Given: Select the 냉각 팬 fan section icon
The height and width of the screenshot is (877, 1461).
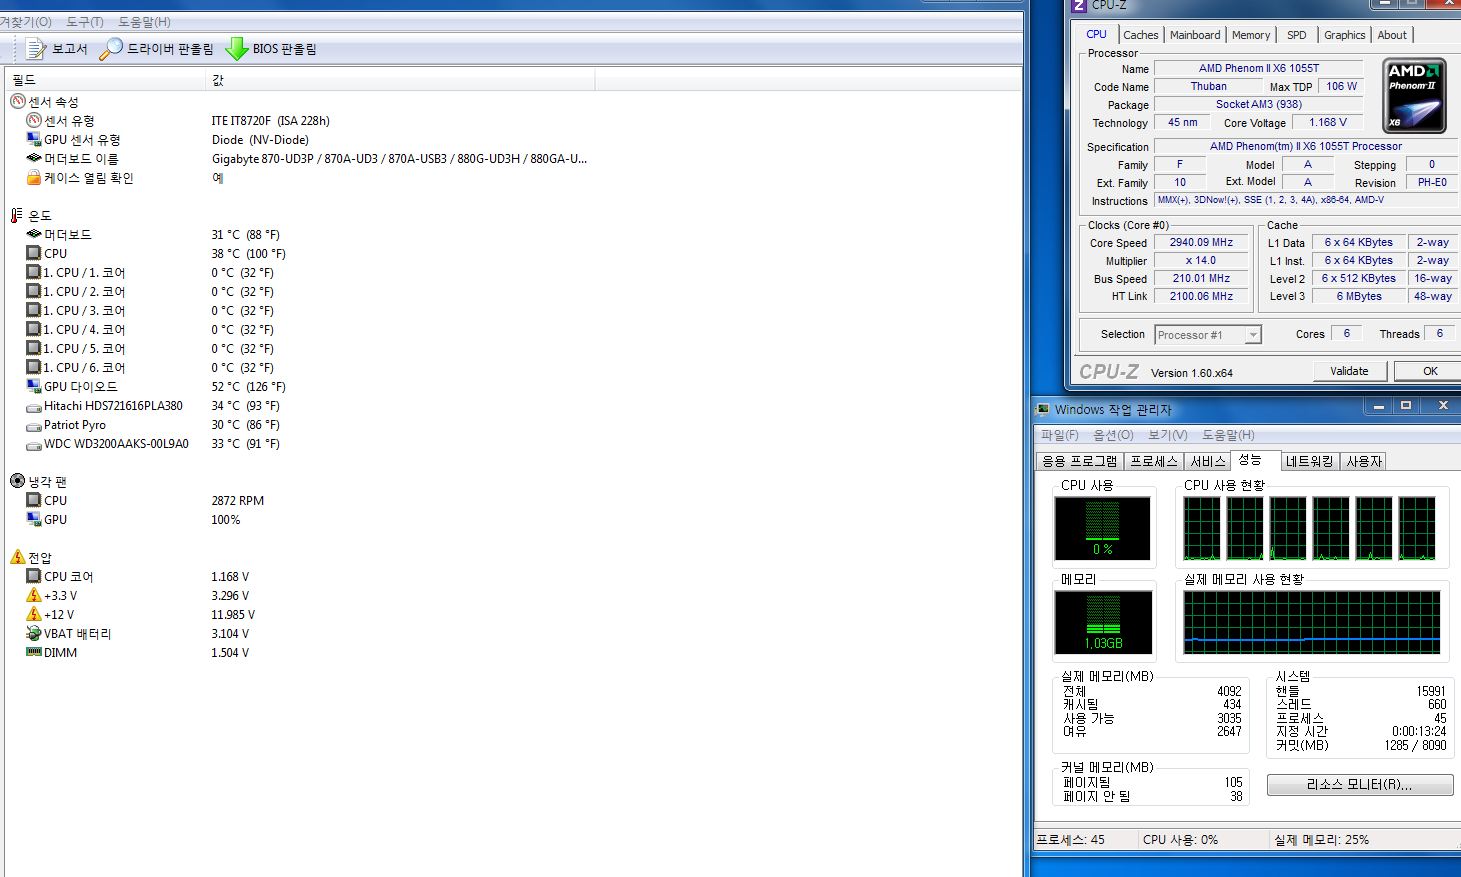Looking at the screenshot, I should (x=17, y=482).
